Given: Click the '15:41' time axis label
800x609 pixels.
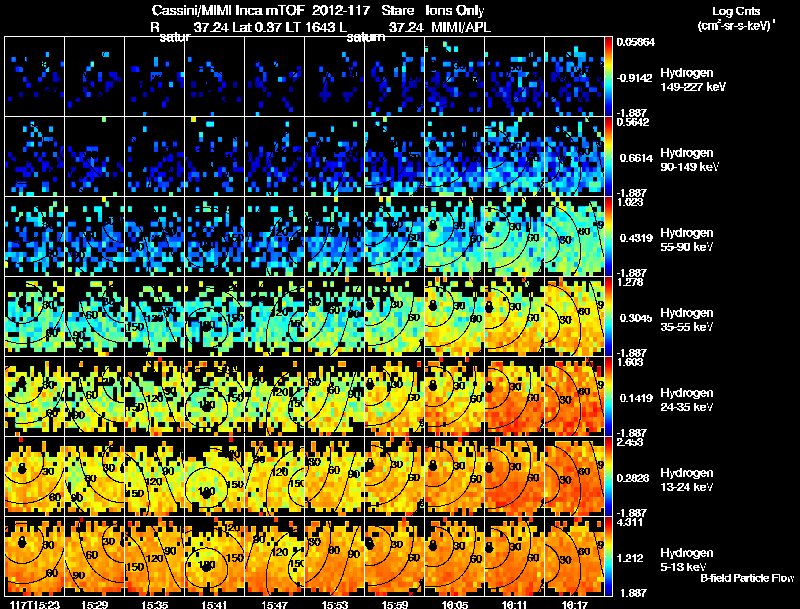Looking at the screenshot, I should [x=214, y=604].
